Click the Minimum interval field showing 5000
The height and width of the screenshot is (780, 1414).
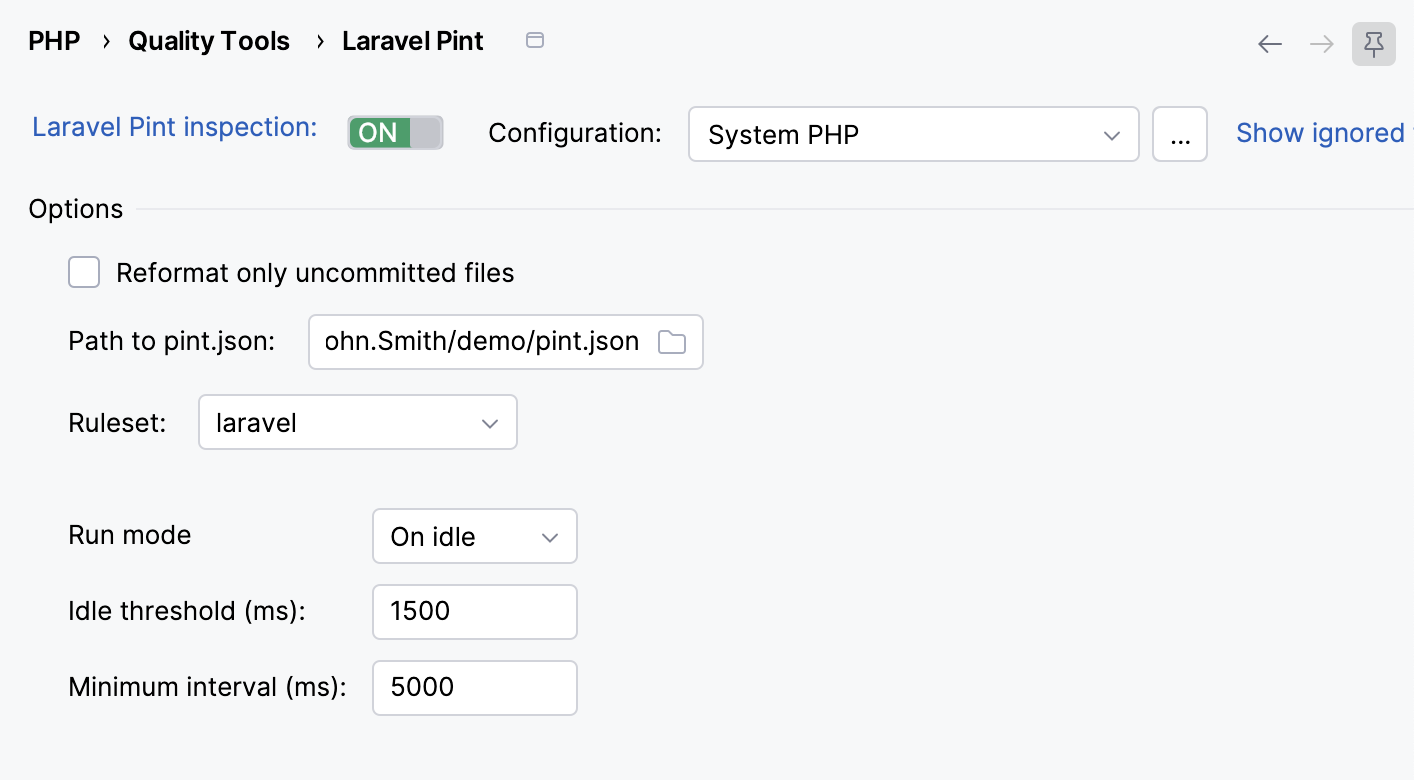click(x=475, y=687)
